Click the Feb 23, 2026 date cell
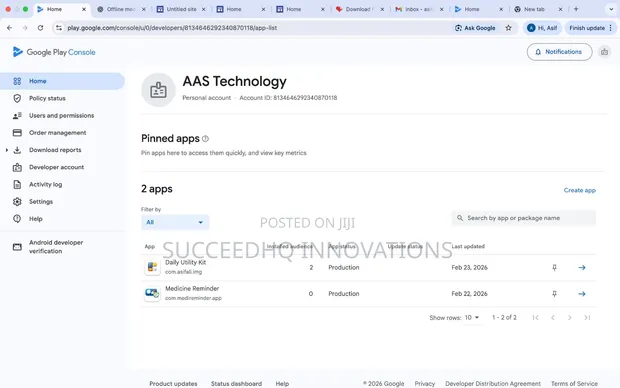This screenshot has width=620, height=388. pyautogui.click(x=469, y=268)
